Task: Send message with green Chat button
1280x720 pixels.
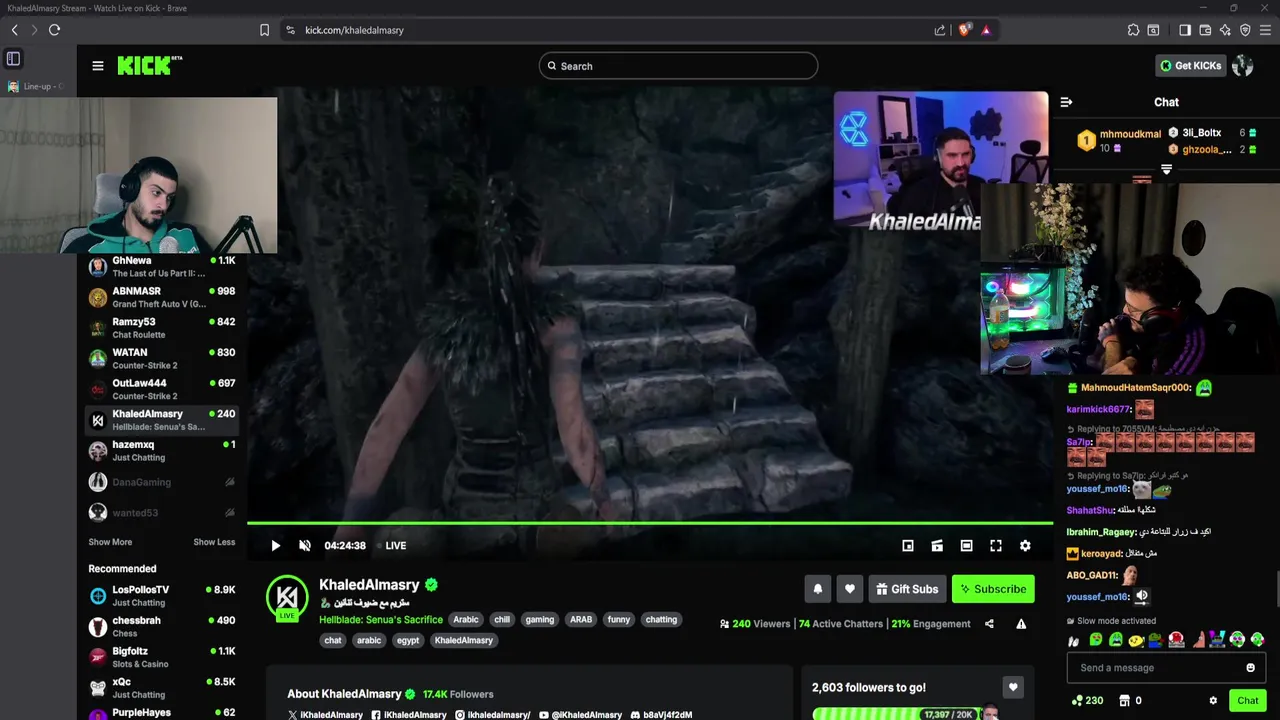Action: coord(1247,701)
